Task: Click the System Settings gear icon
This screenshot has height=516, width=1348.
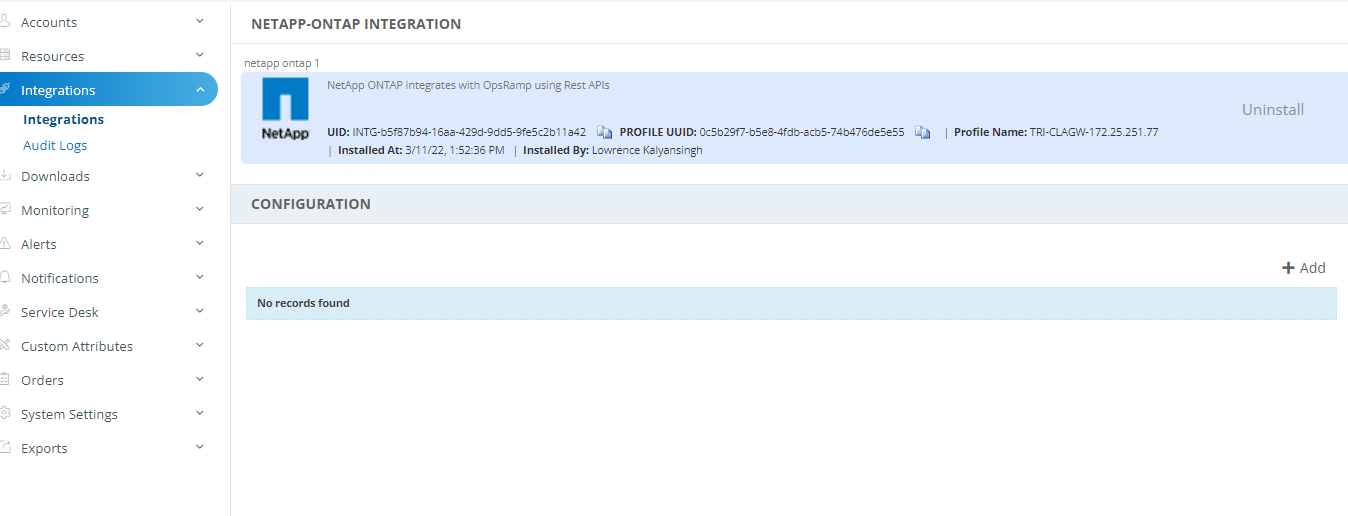Action: tap(5, 414)
